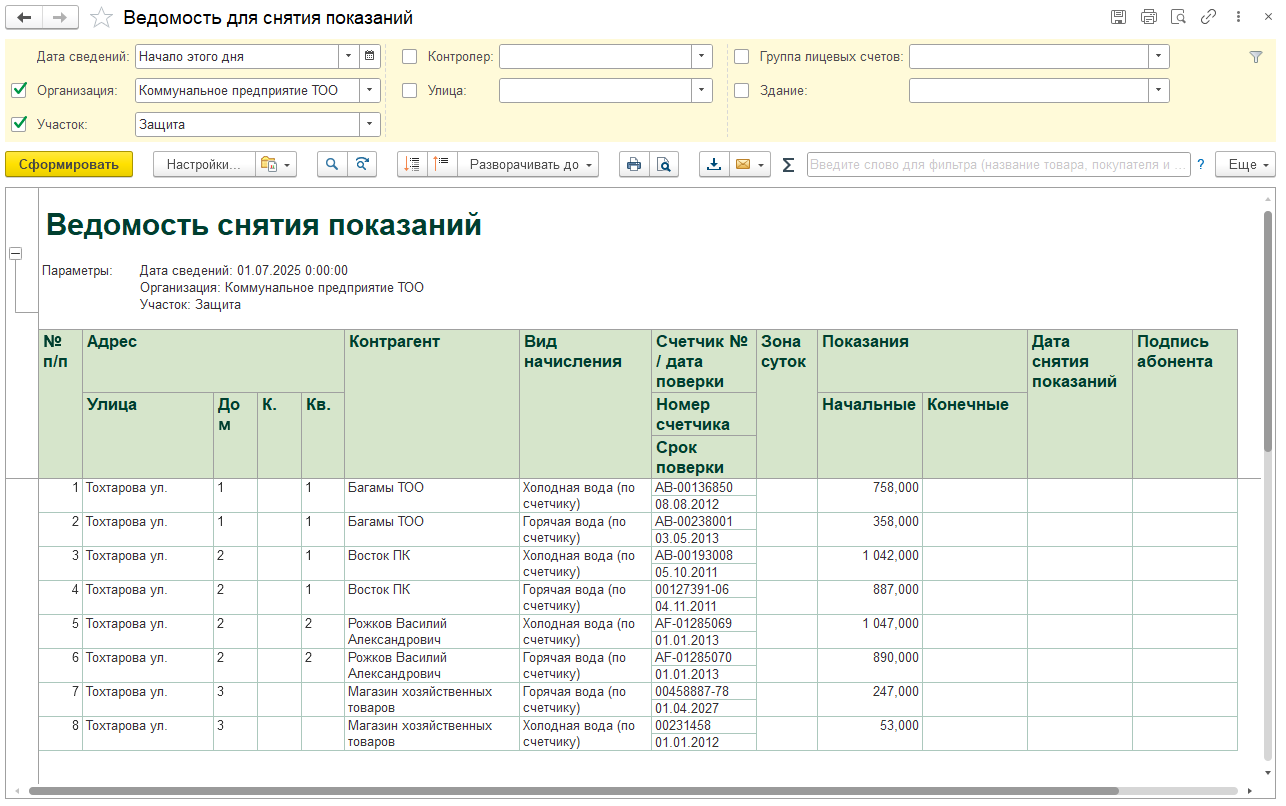Get a link to this report

pyautogui.click(x=1209, y=17)
